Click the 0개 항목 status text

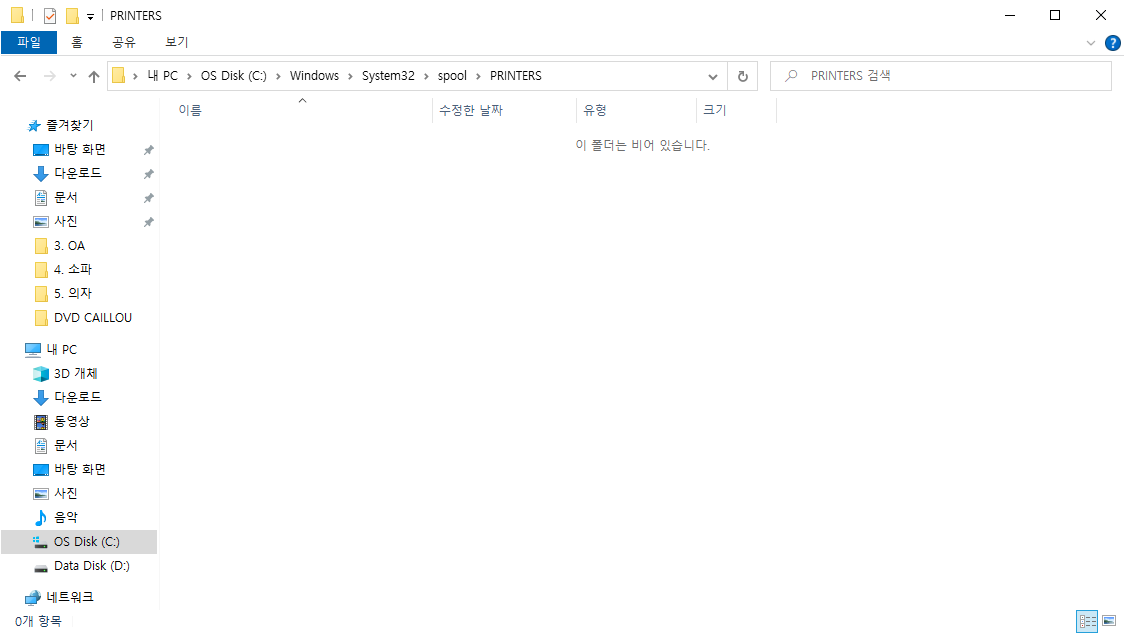pyautogui.click(x=38, y=622)
